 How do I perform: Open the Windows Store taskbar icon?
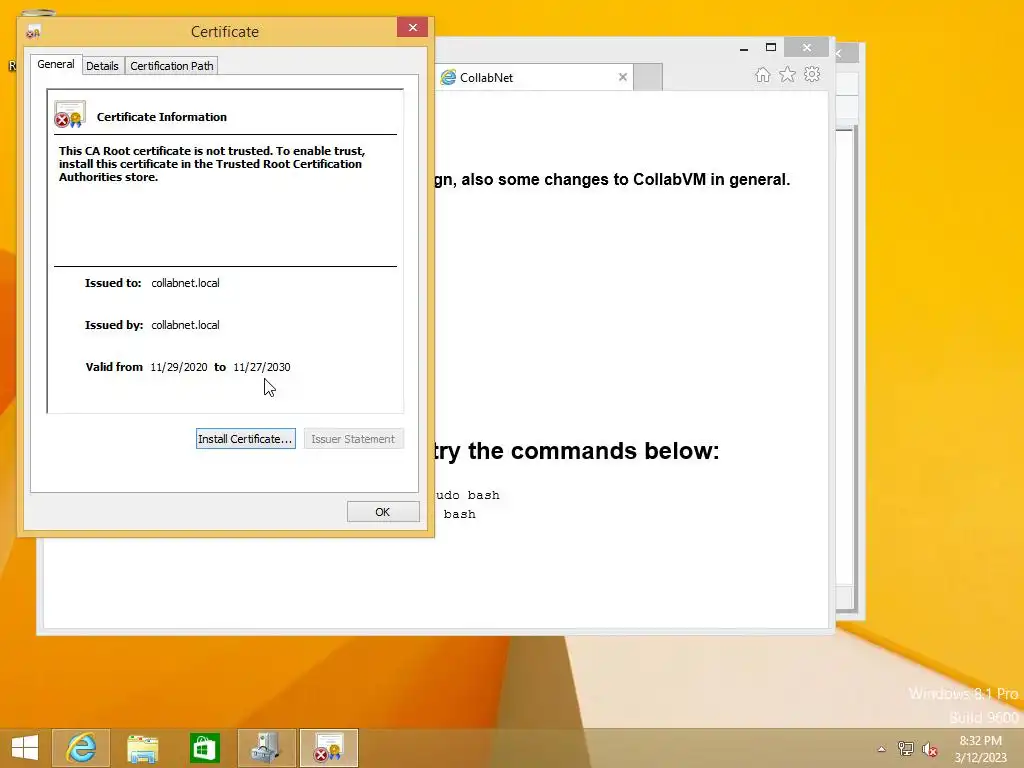tap(204, 748)
